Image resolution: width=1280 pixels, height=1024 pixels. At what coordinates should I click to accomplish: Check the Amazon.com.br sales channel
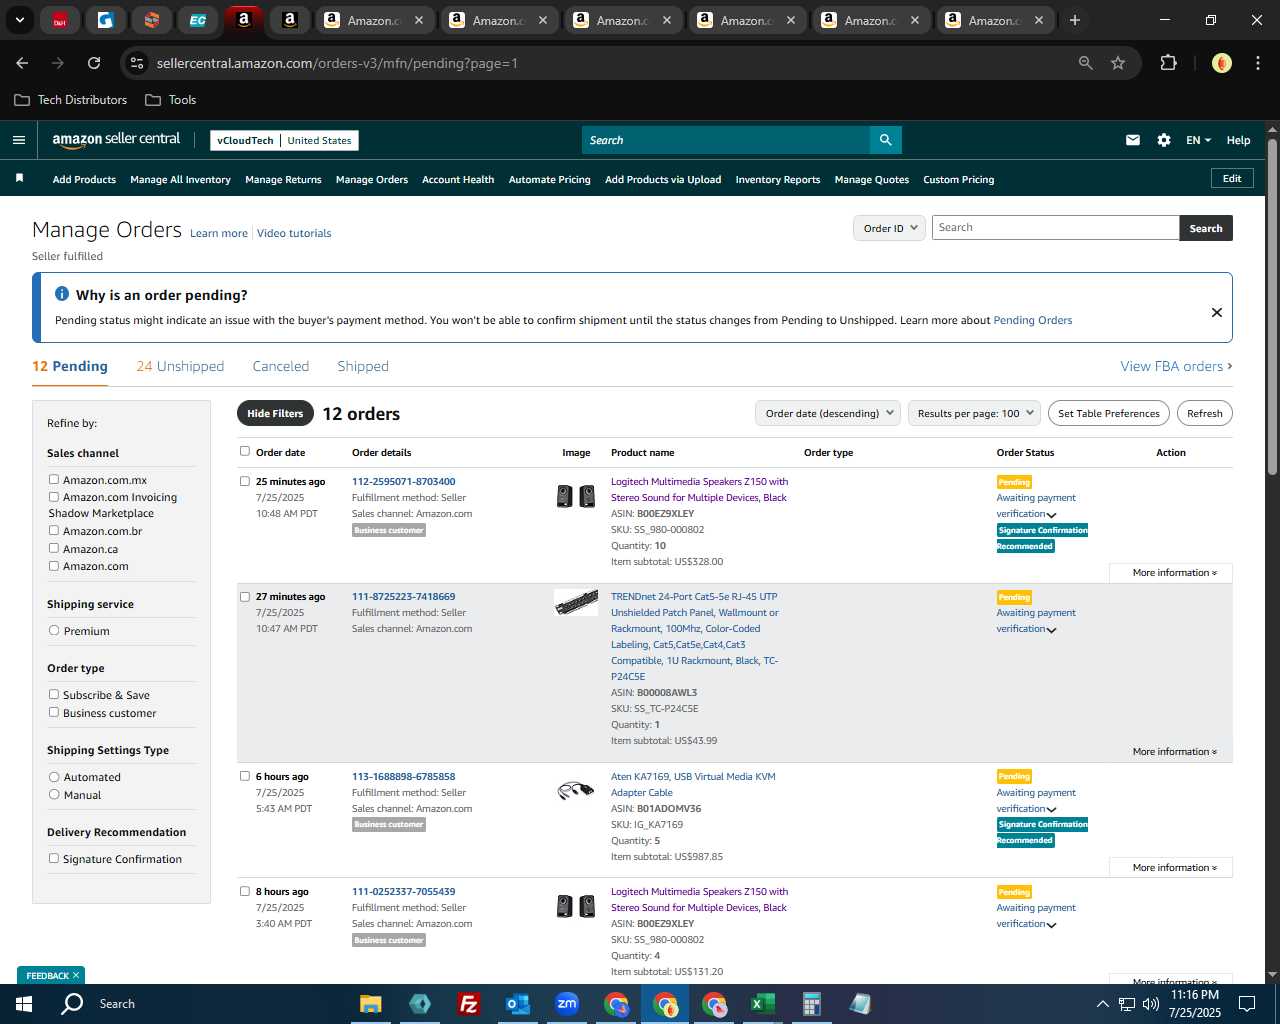click(x=54, y=530)
